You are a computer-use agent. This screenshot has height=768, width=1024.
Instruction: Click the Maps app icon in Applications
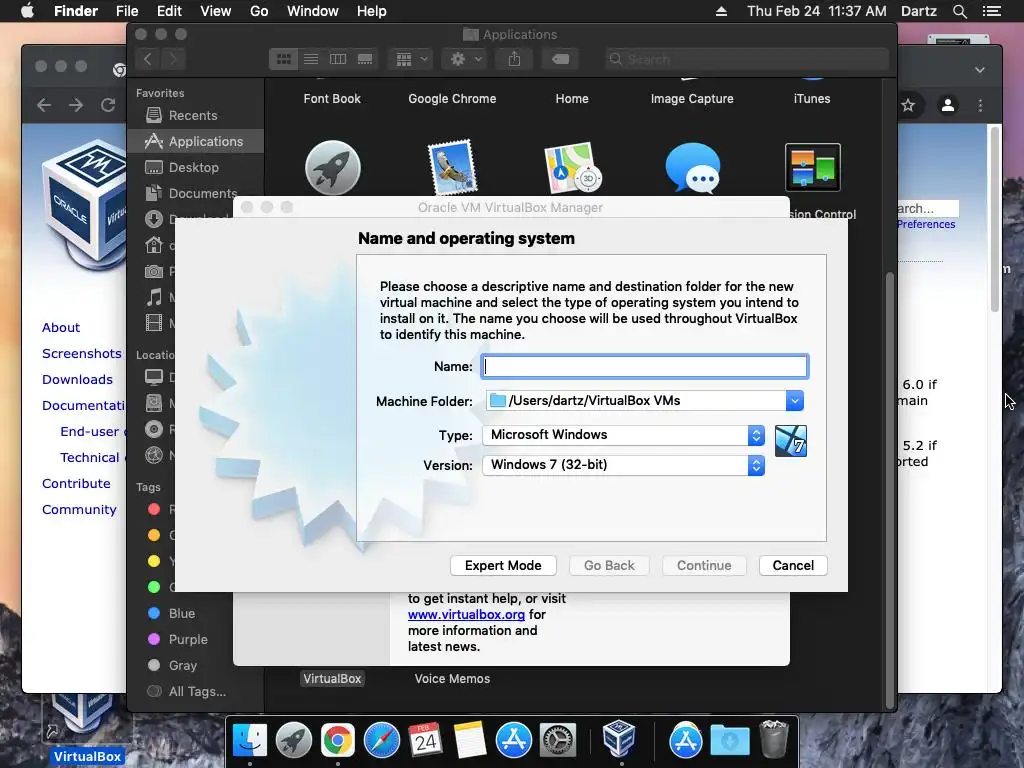click(572, 167)
